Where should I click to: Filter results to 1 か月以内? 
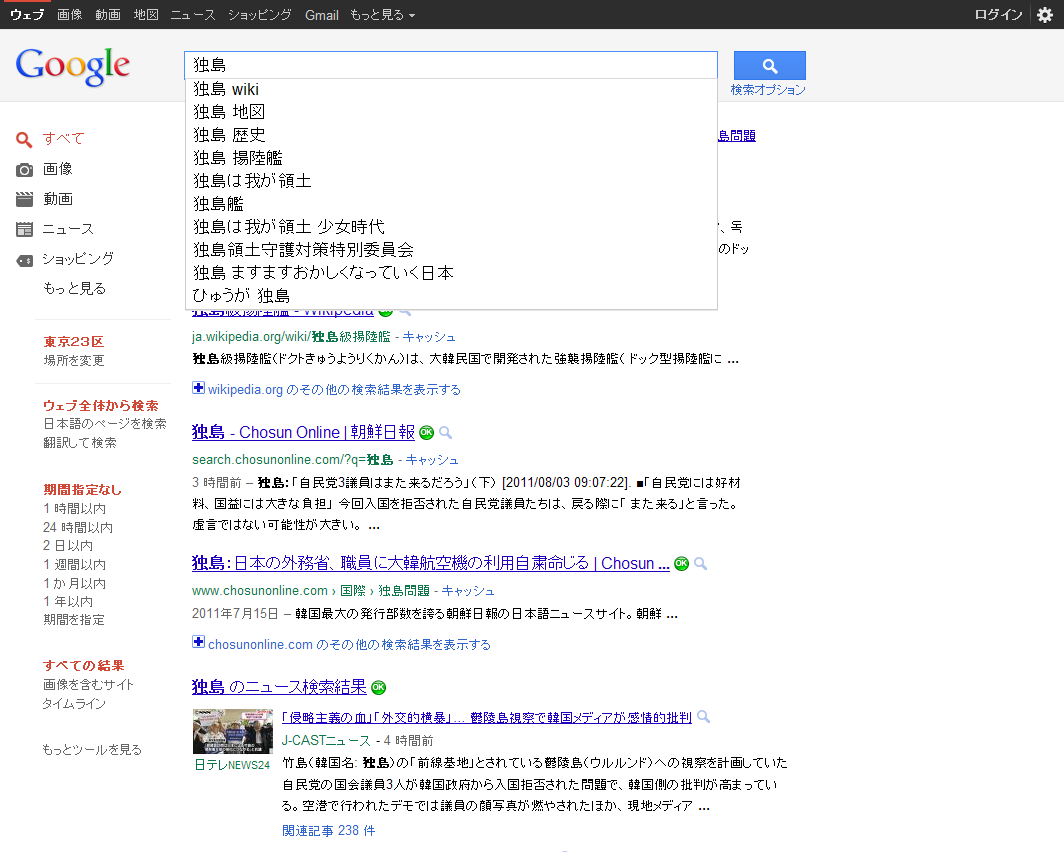(75, 583)
